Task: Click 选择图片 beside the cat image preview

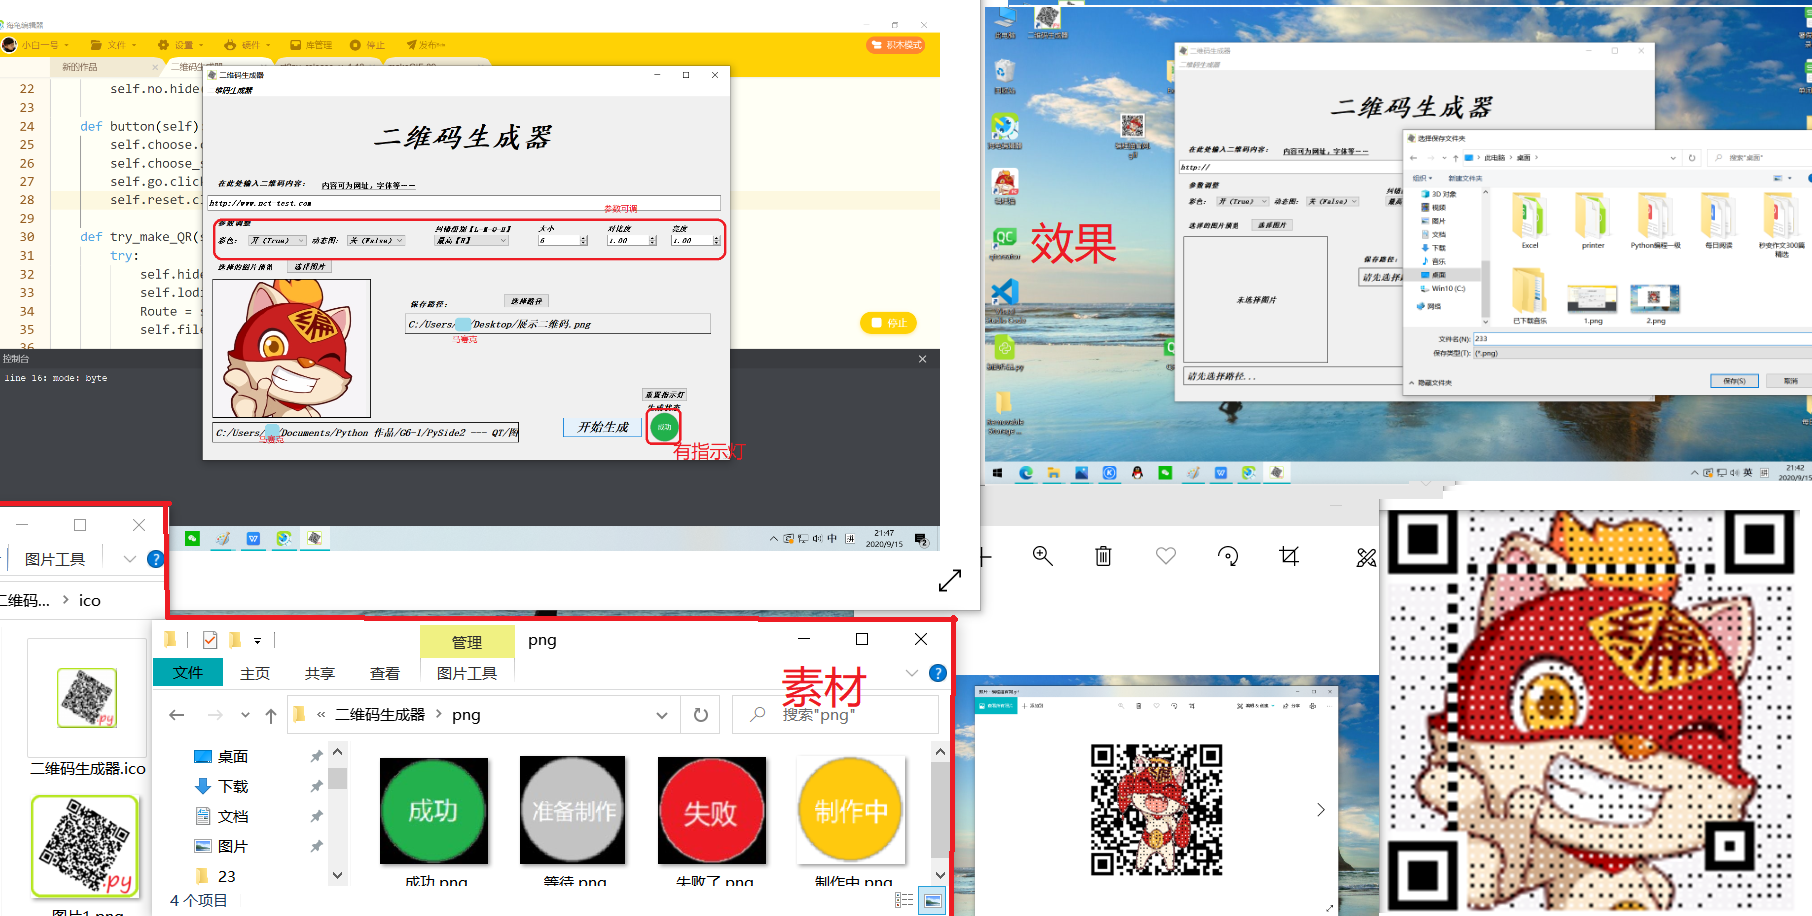Action: (x=310, y=267)
